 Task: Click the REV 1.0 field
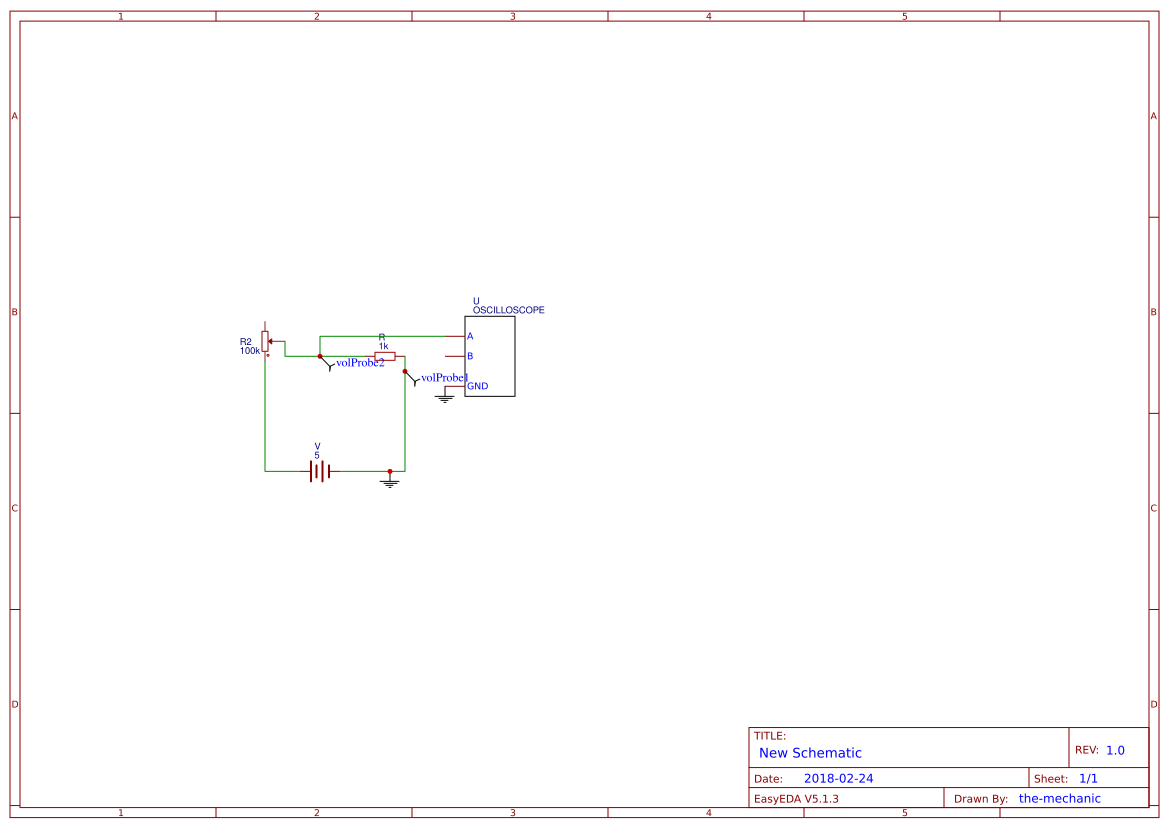1117,747
